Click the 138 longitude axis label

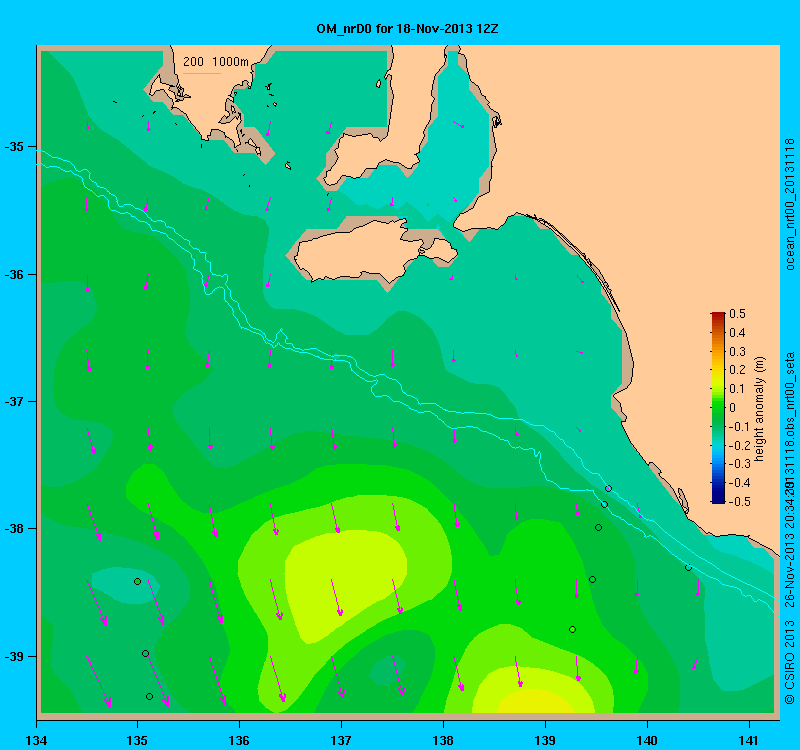click(x=443, y=740)
